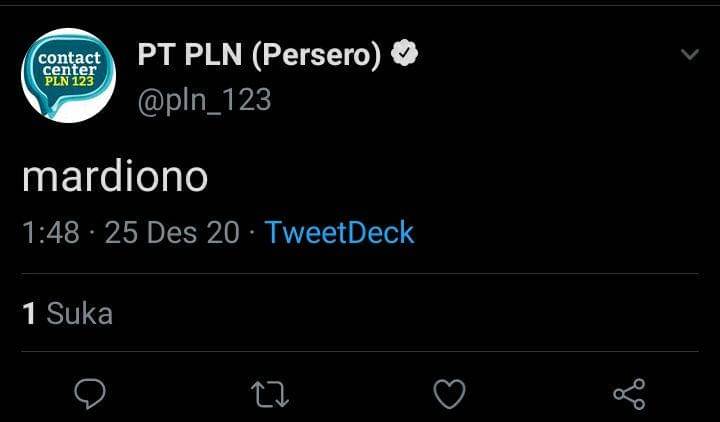Click the yellow PLN 123 label in avatar

coord(68,82)
